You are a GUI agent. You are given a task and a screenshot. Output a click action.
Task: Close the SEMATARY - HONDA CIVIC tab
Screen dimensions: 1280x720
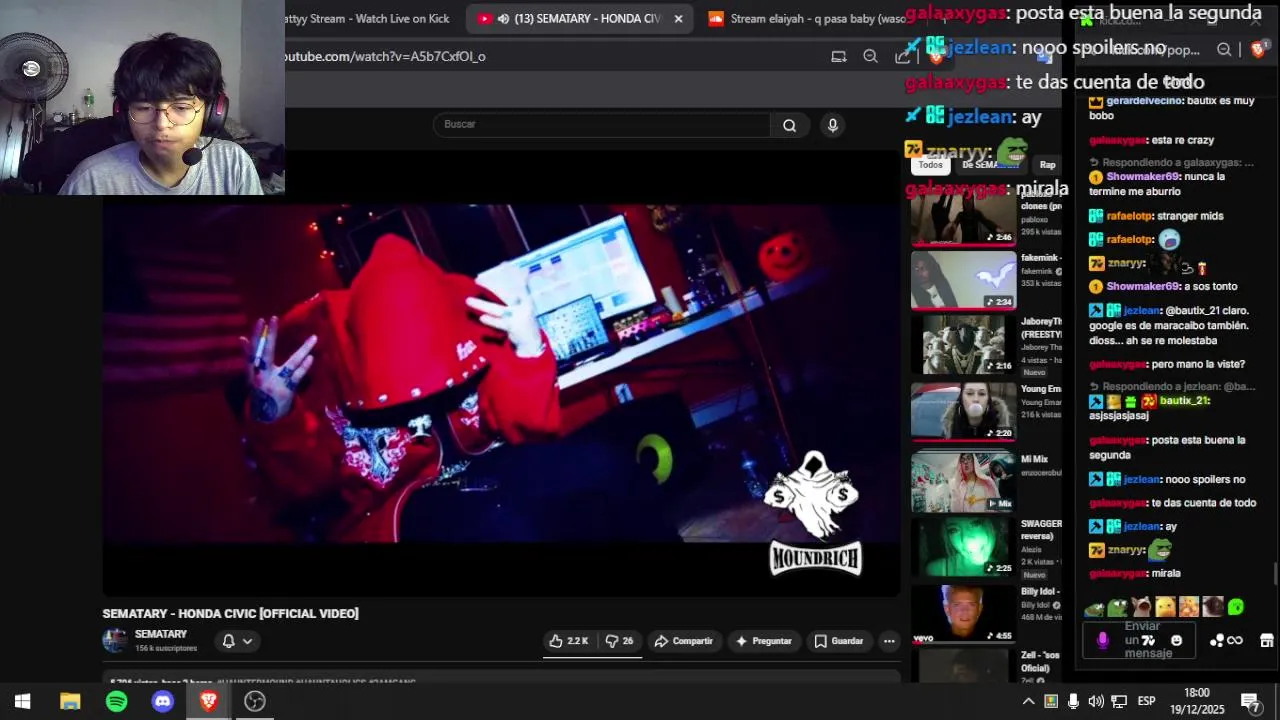pos(678,19)
